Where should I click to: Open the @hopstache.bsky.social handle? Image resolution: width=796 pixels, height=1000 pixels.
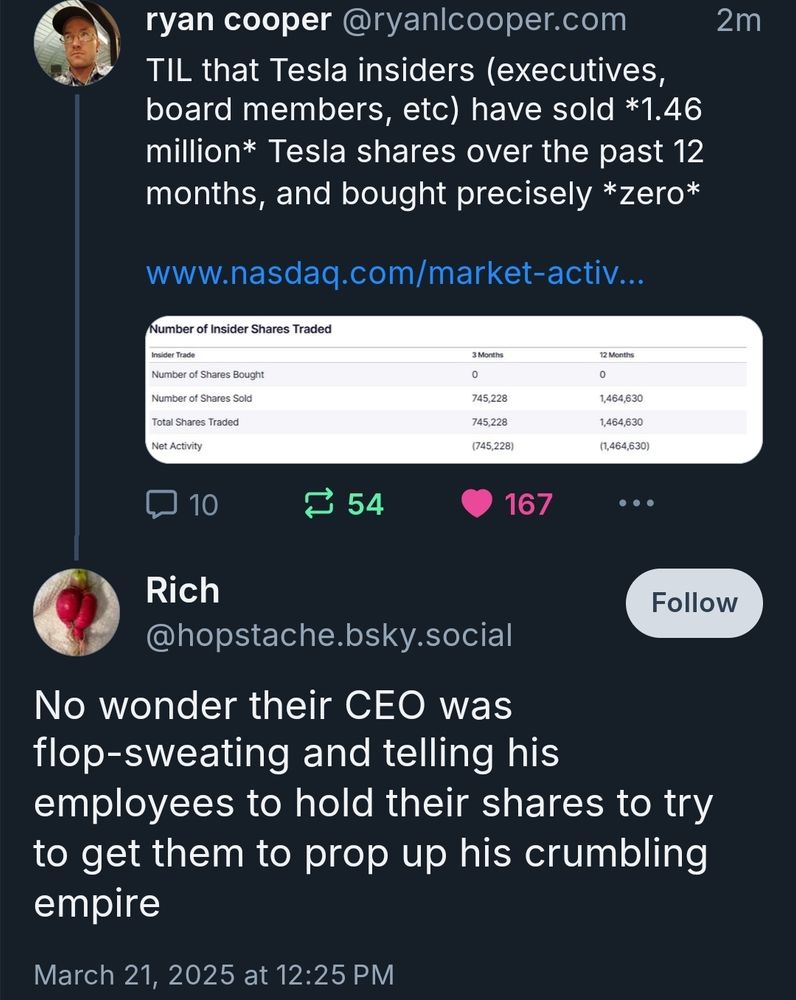point(329,635)
